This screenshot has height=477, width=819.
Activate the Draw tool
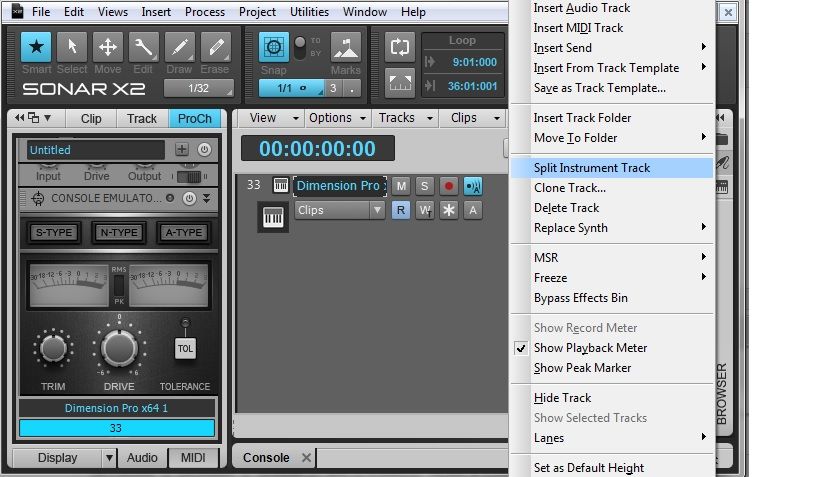(179, 49)
